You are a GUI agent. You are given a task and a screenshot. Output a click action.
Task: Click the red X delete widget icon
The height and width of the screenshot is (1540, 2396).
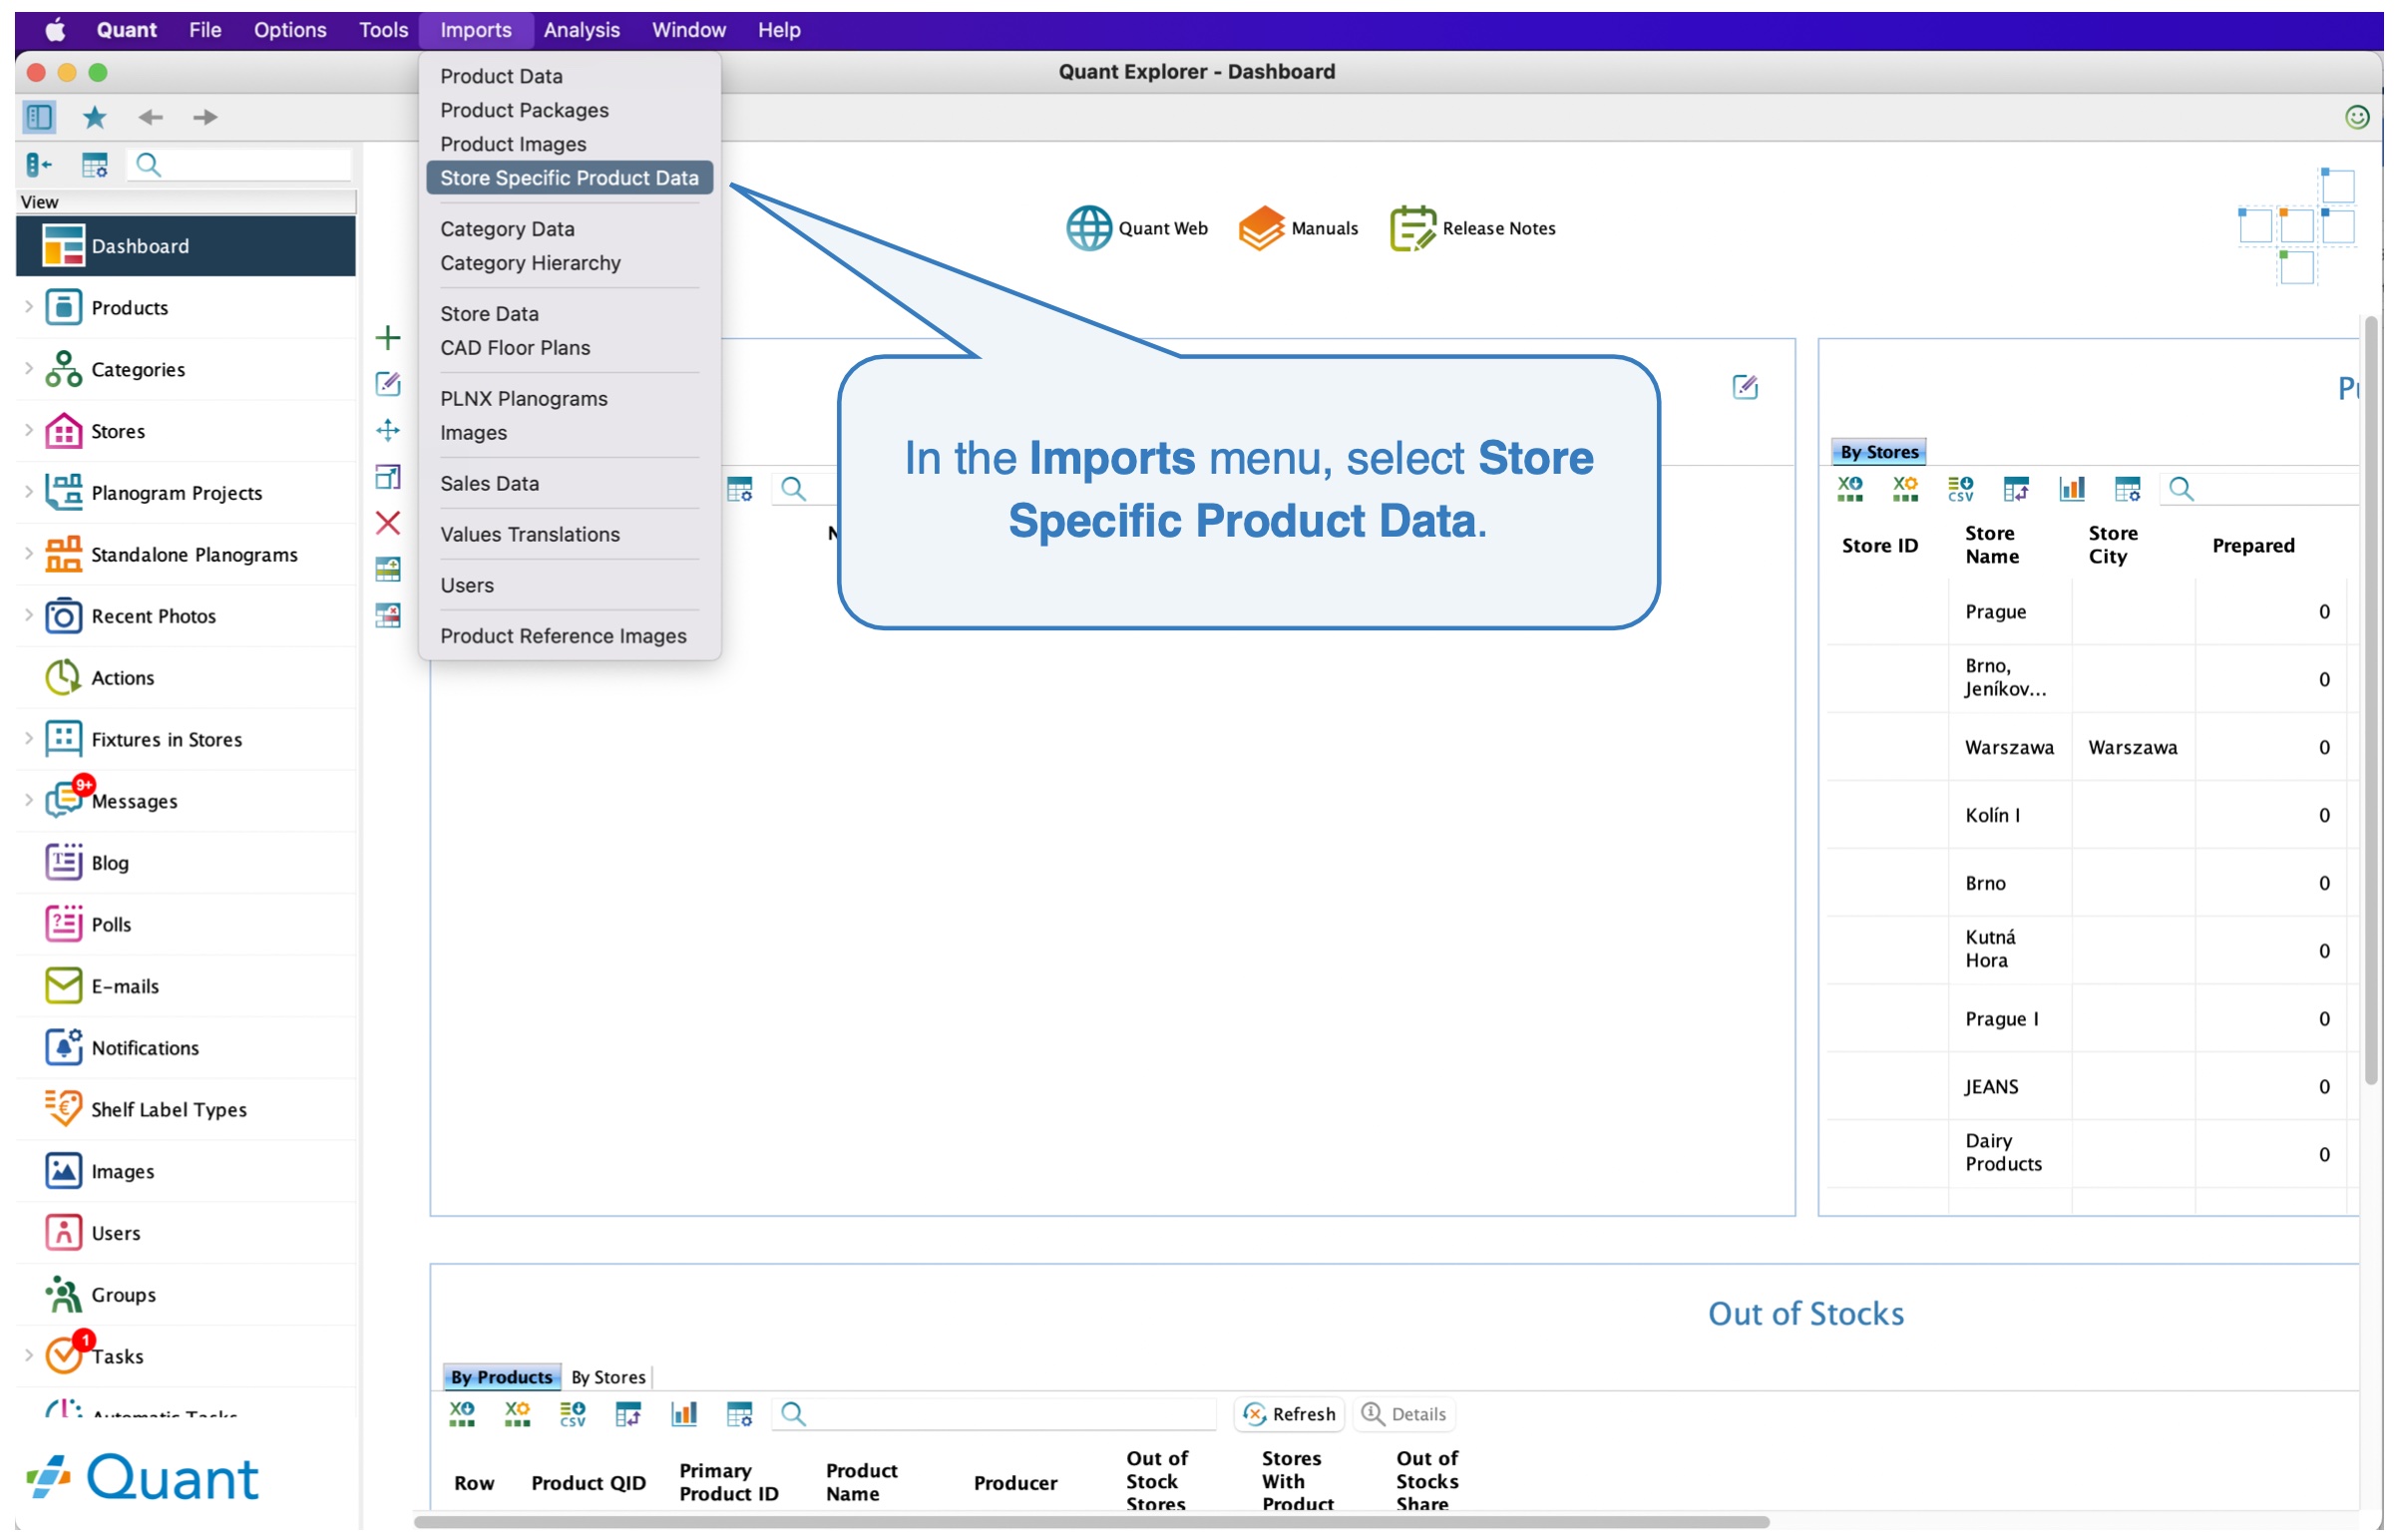coord(388,523)
